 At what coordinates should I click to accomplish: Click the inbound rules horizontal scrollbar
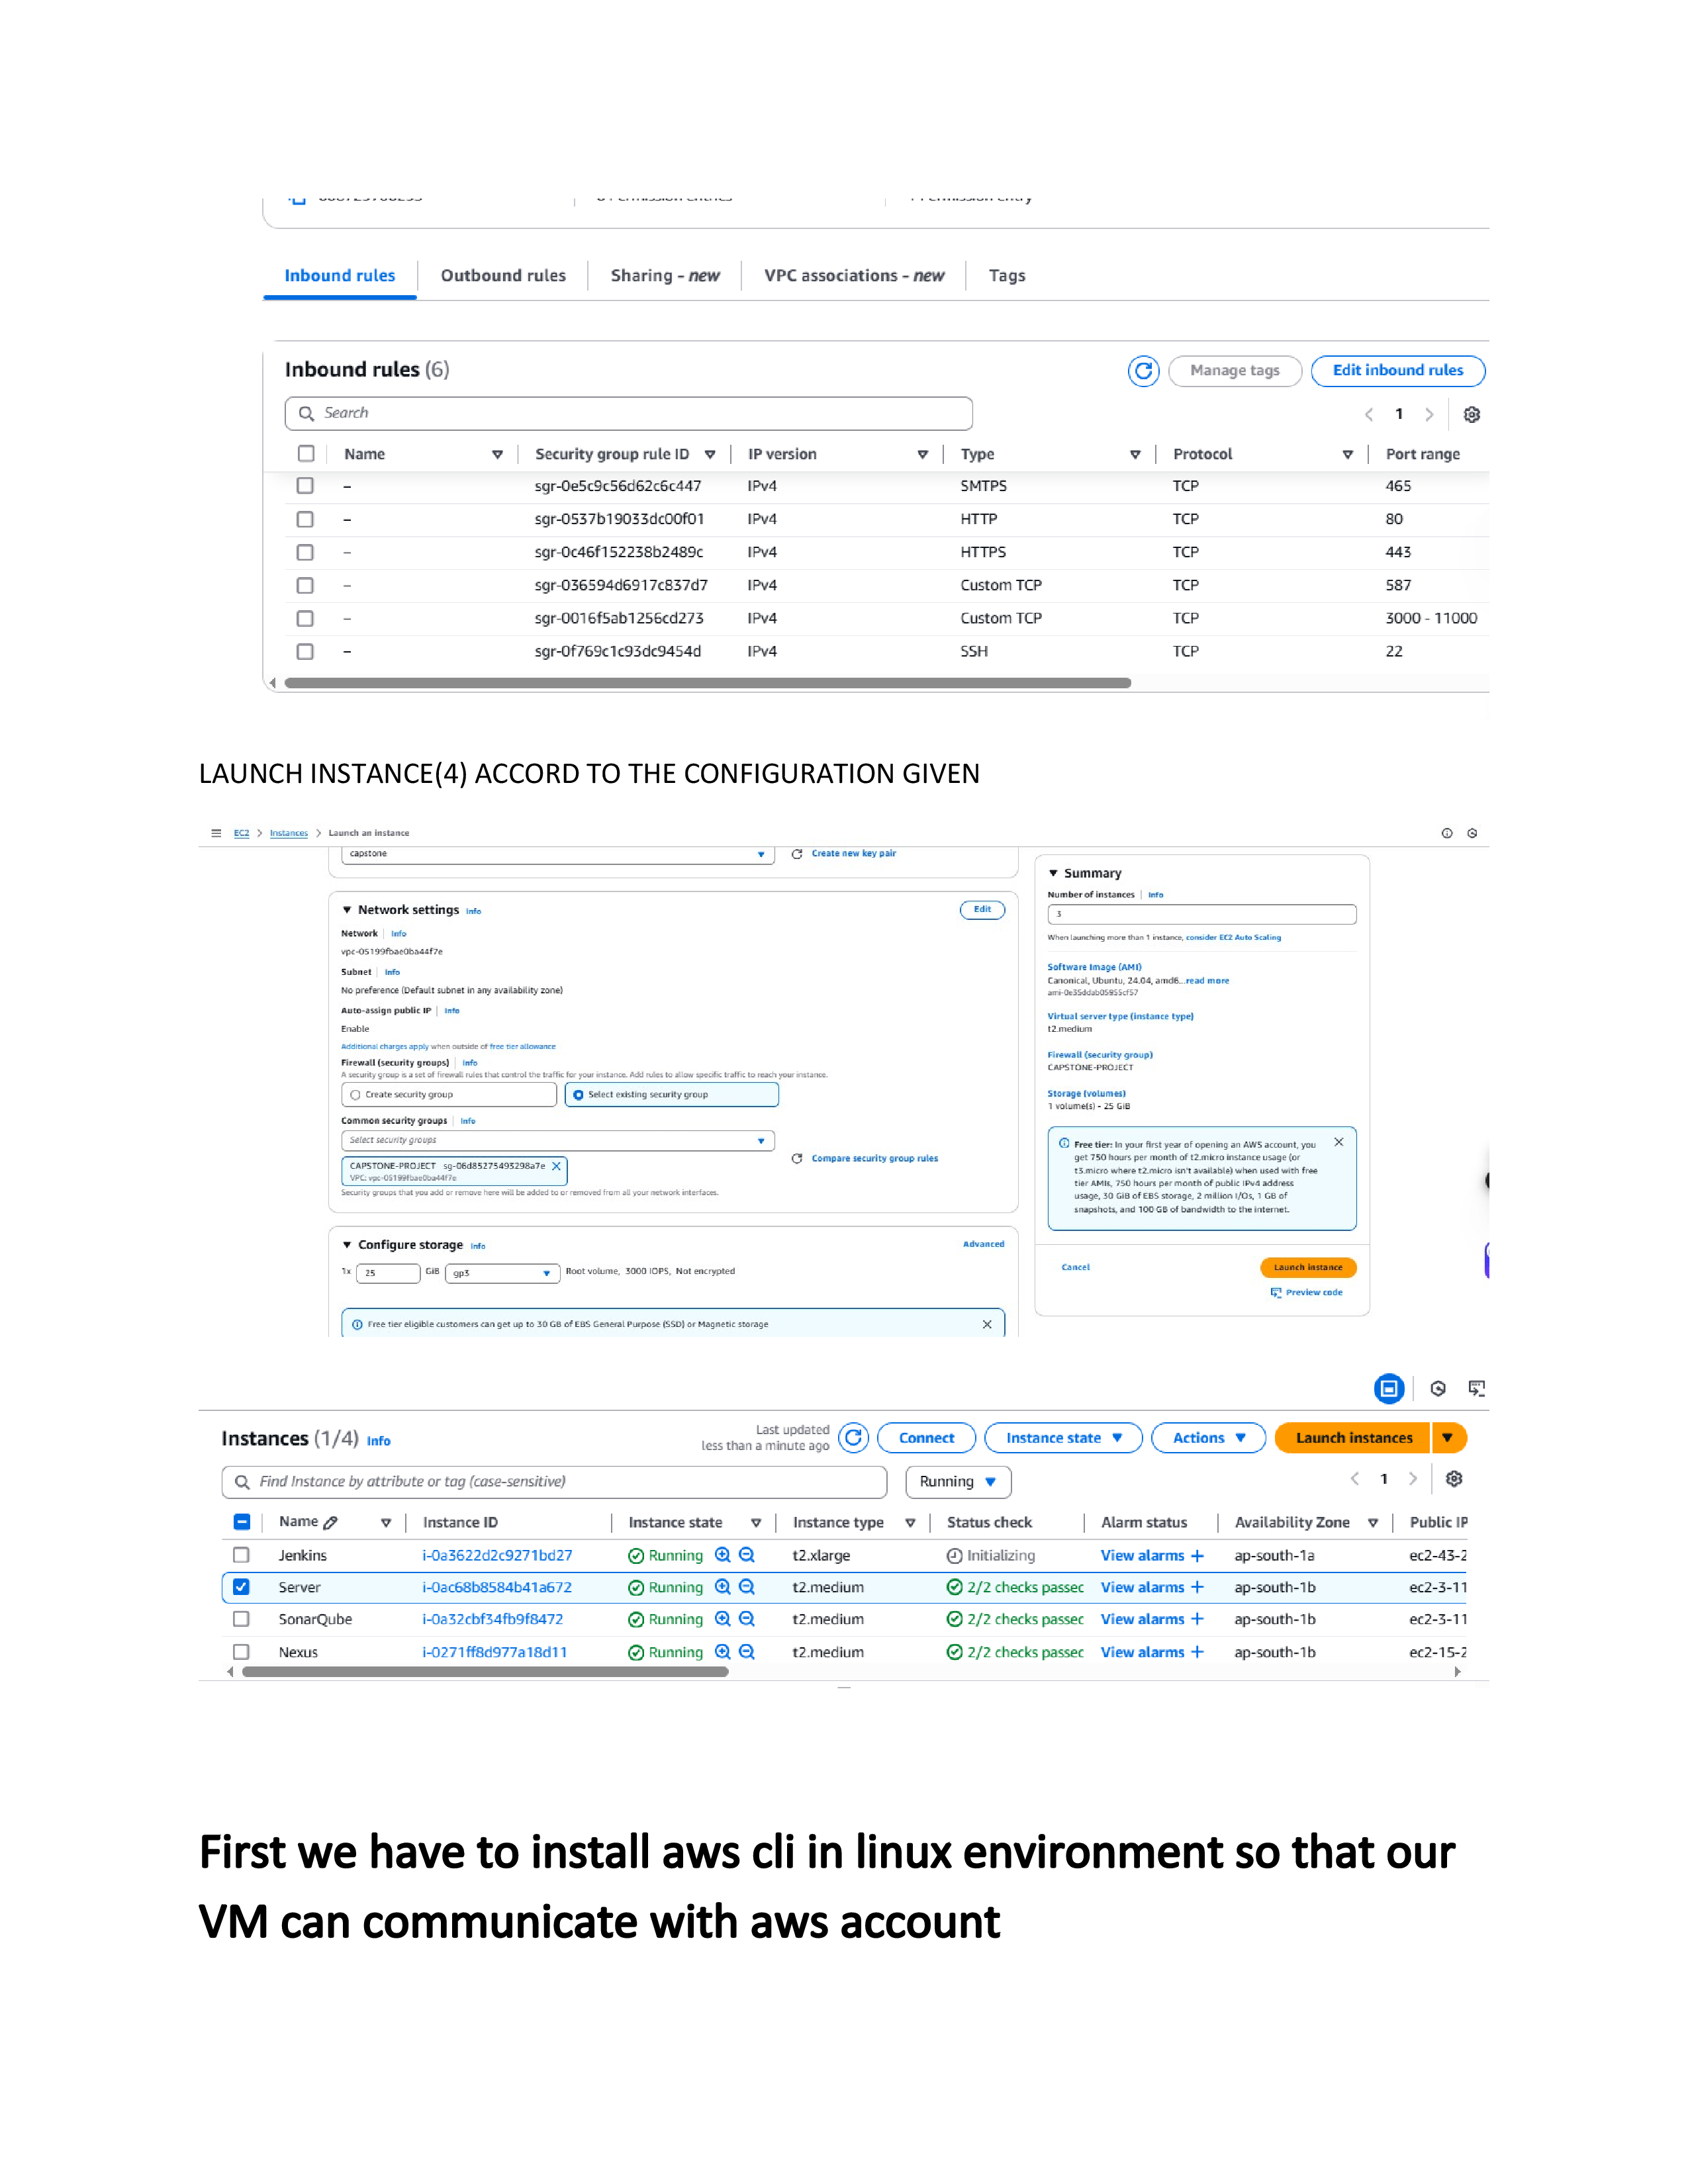pyautogui.click(x=708, y=684)
